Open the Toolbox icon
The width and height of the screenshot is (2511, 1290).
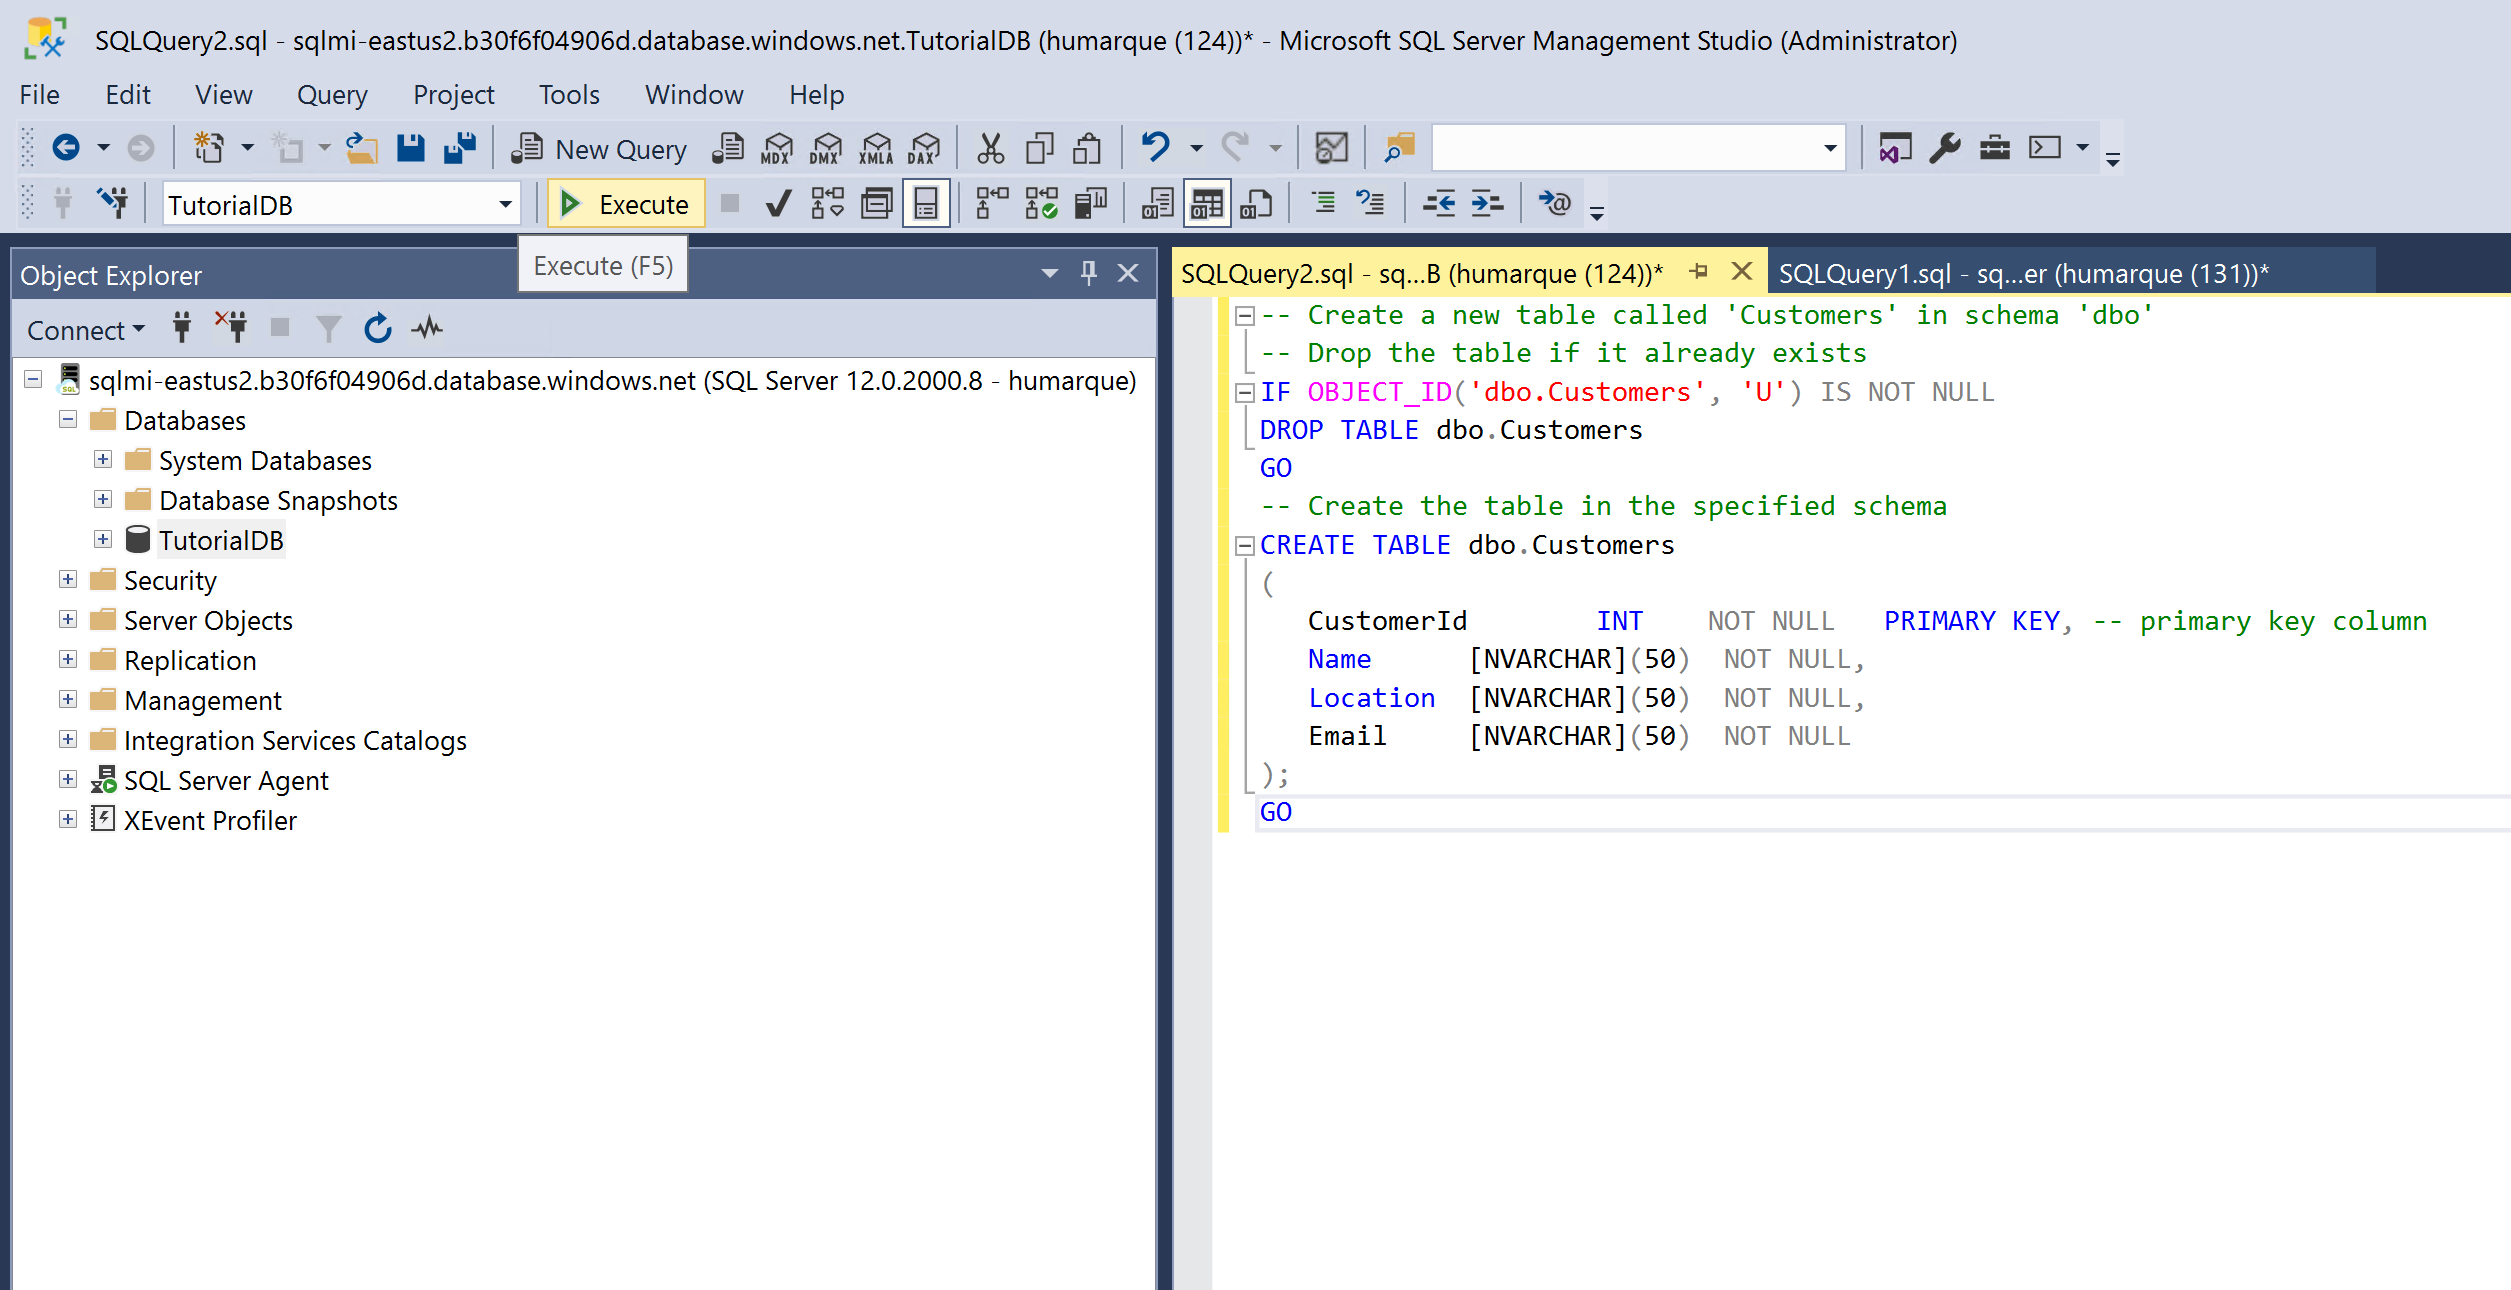pos(1995,148)
